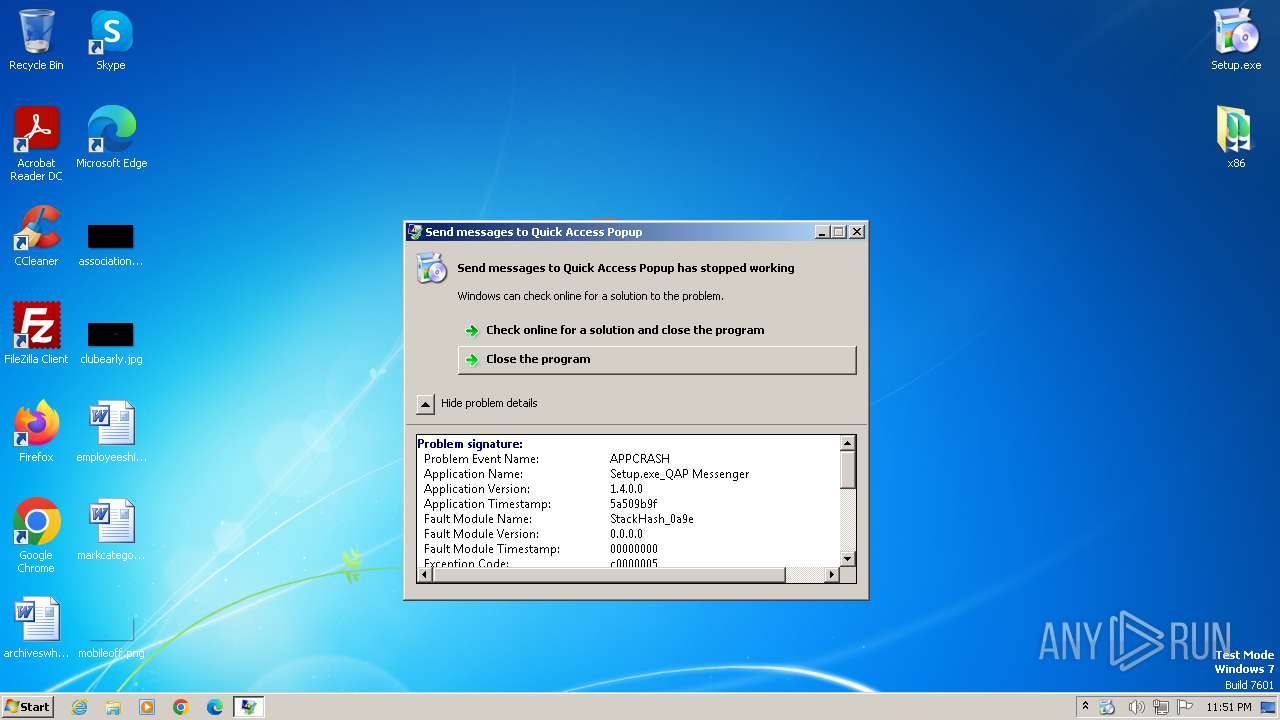Select the Setup.exe desktop icon
1280x720 pixels.
[x=1236, y=40]
